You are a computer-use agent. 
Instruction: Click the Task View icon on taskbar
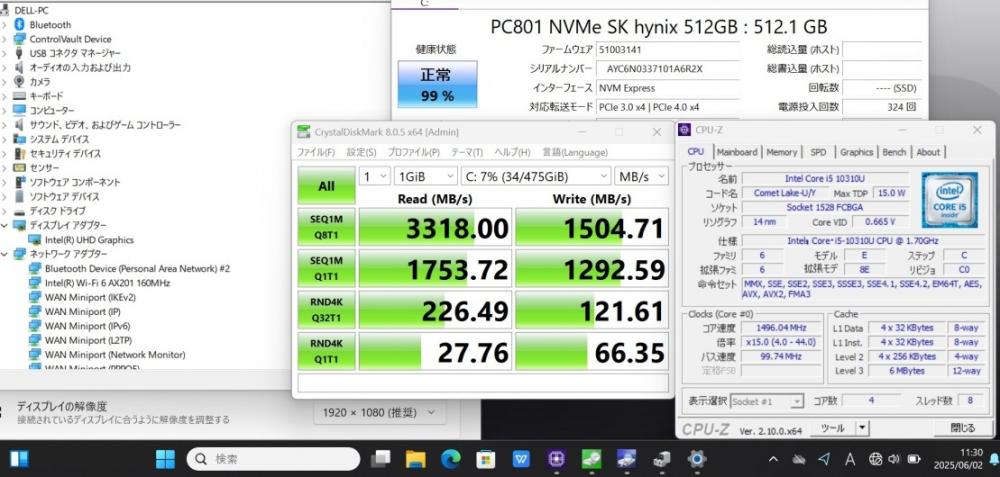click(381, 459)
